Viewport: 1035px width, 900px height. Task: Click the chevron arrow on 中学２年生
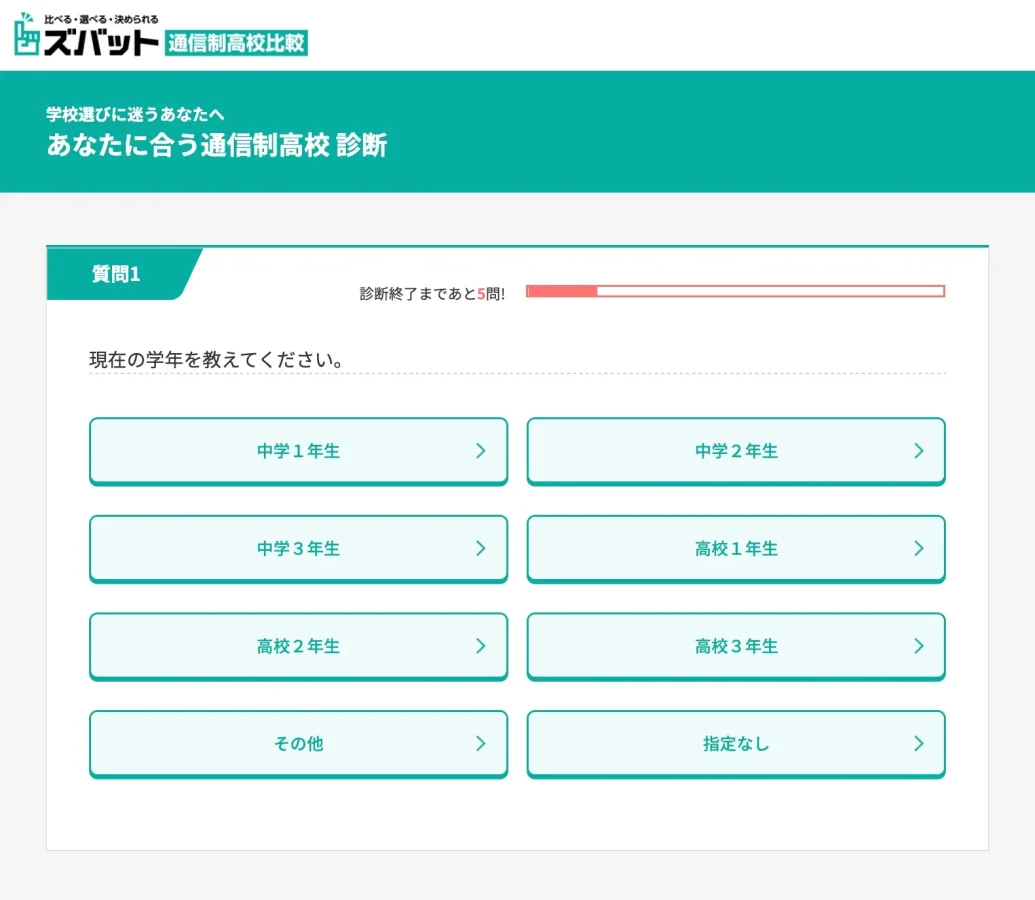point(919,451)
